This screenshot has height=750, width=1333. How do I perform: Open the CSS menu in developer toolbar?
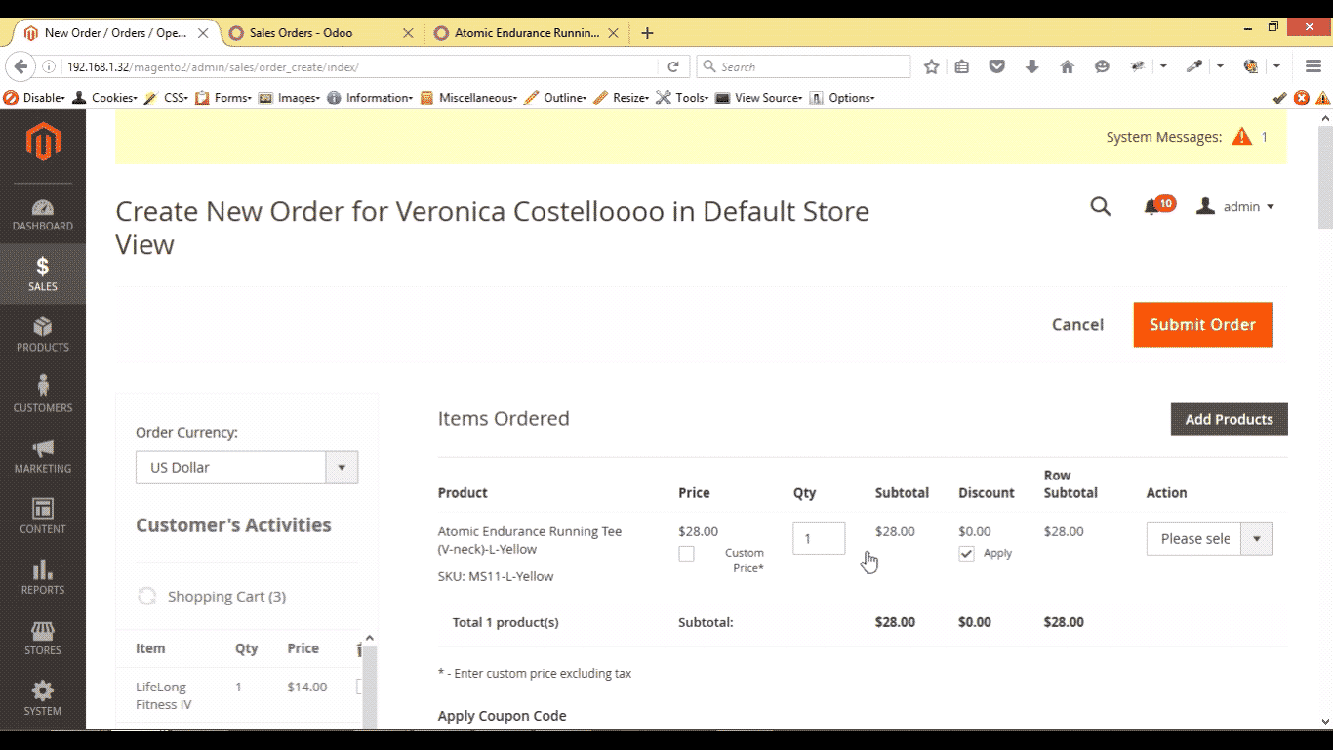pos(166,98)
